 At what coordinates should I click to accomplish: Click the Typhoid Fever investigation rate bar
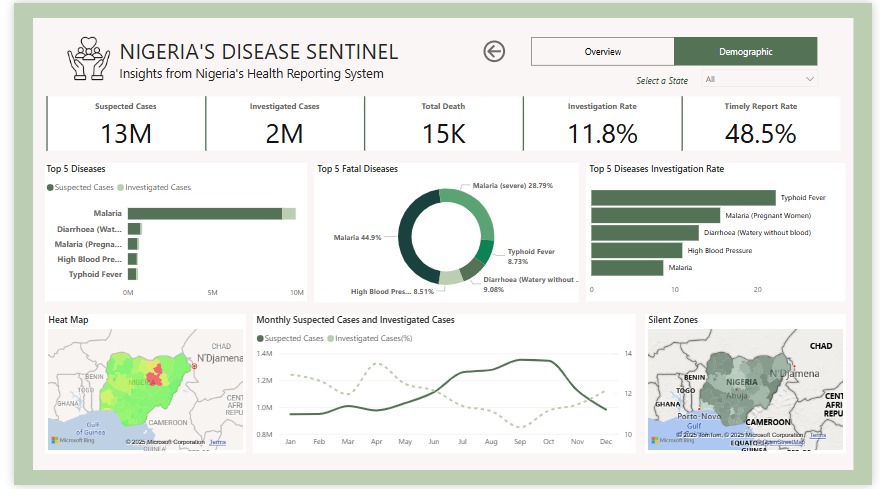[x=683, y=198]
